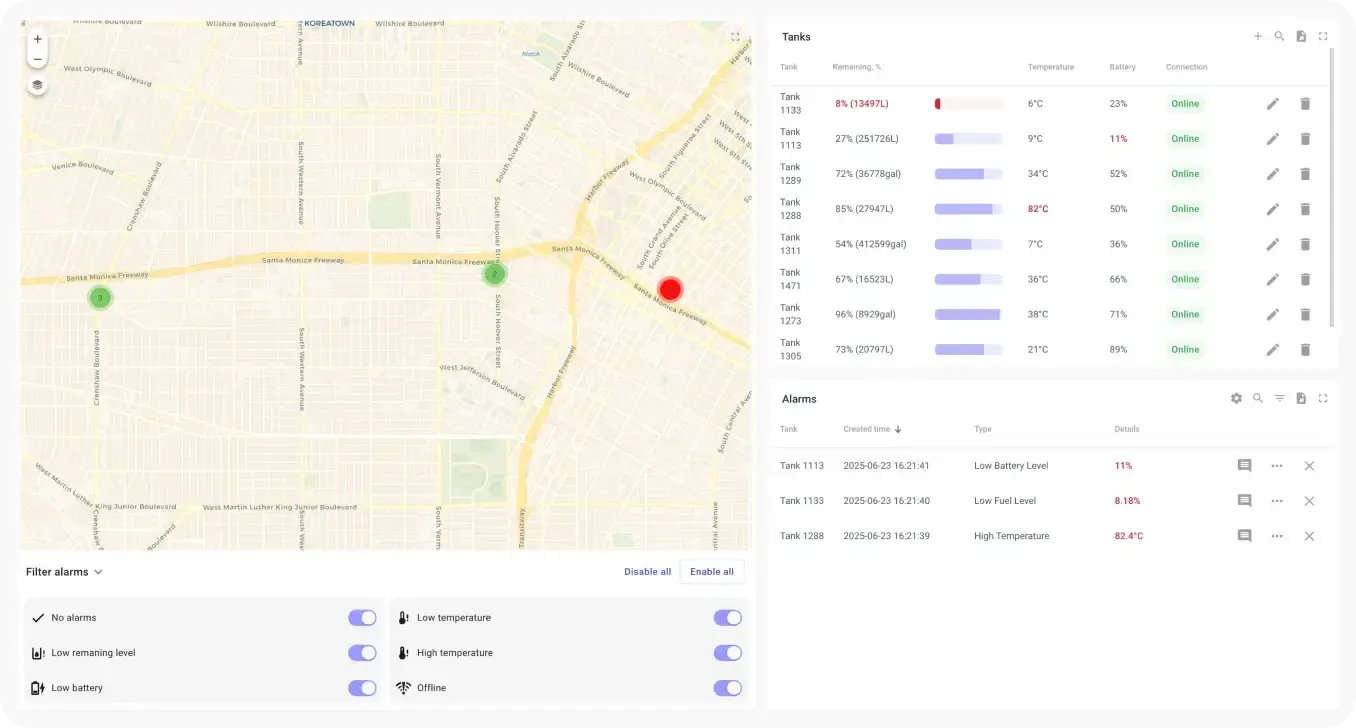This screenshot has width=1356, height=728.
Task: Toggle the Low temperature filter
Action: 728,618
